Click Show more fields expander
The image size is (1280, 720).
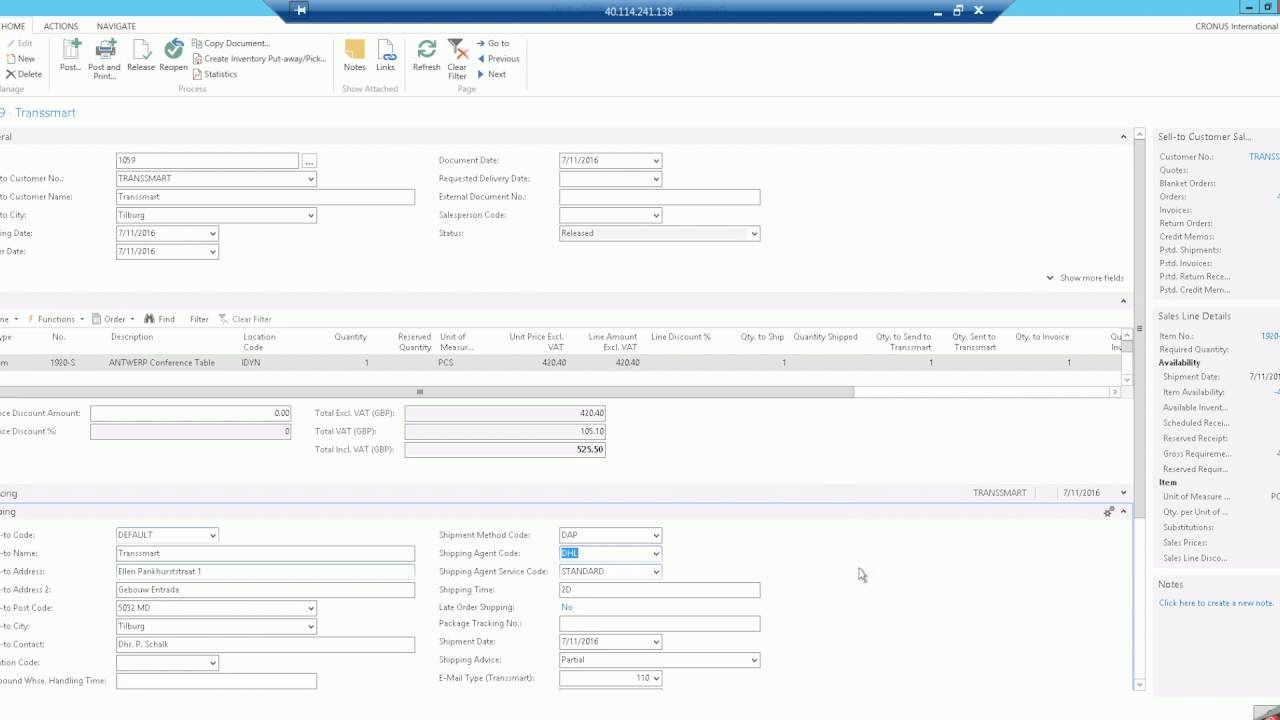click(x=1085, y=278)
